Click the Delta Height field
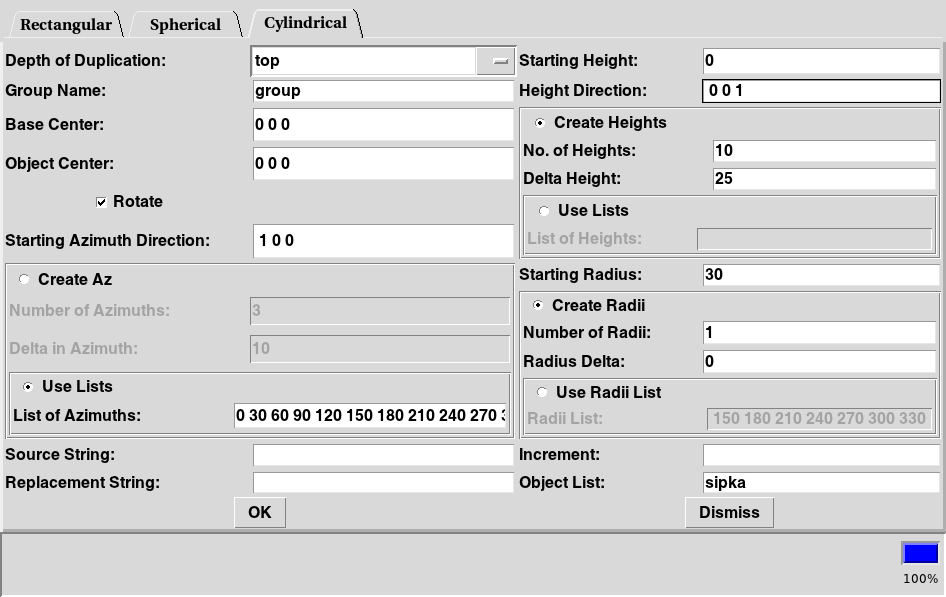 (824, 178)
